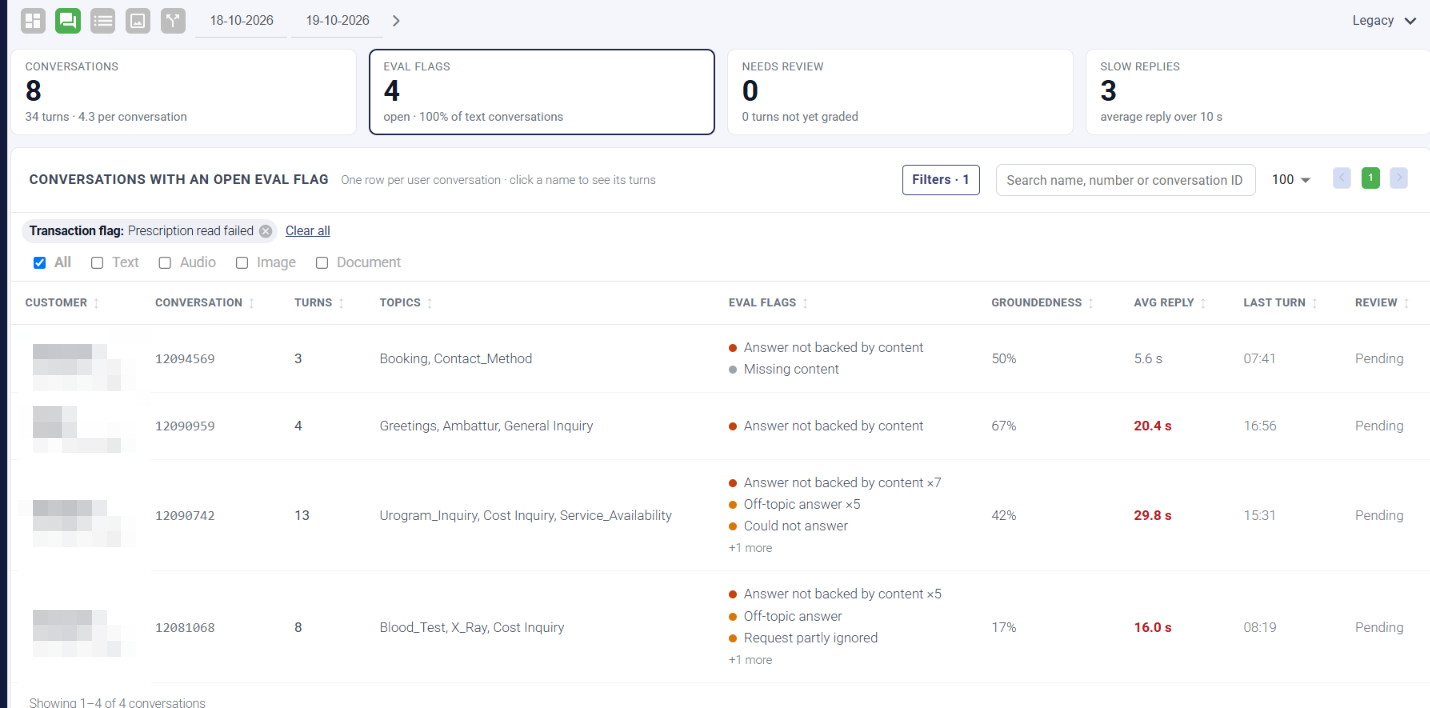Switch to the list view icon
1430x708 pixels.
point(103,20)
